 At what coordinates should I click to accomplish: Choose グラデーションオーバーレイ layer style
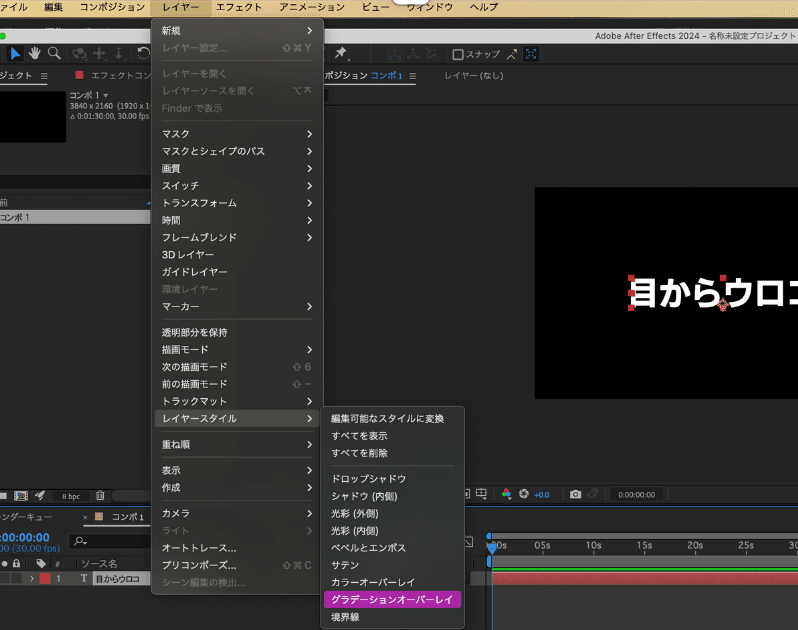click(392, 599)
